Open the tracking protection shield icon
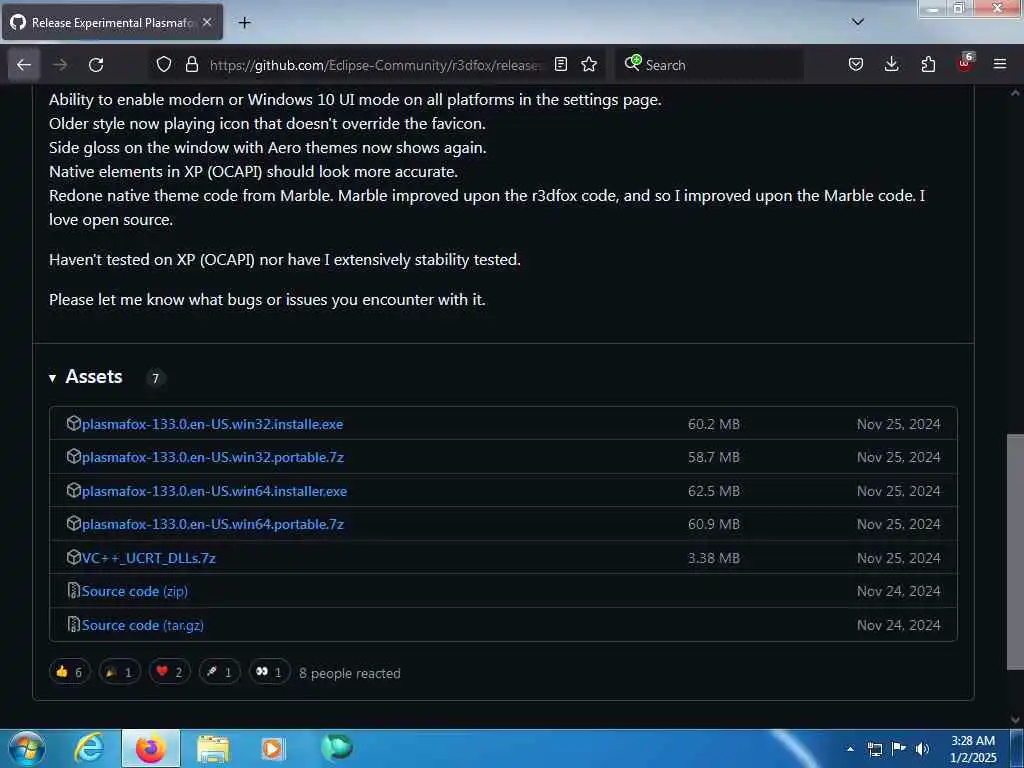 pyautogui.click(x=164, y=64)
